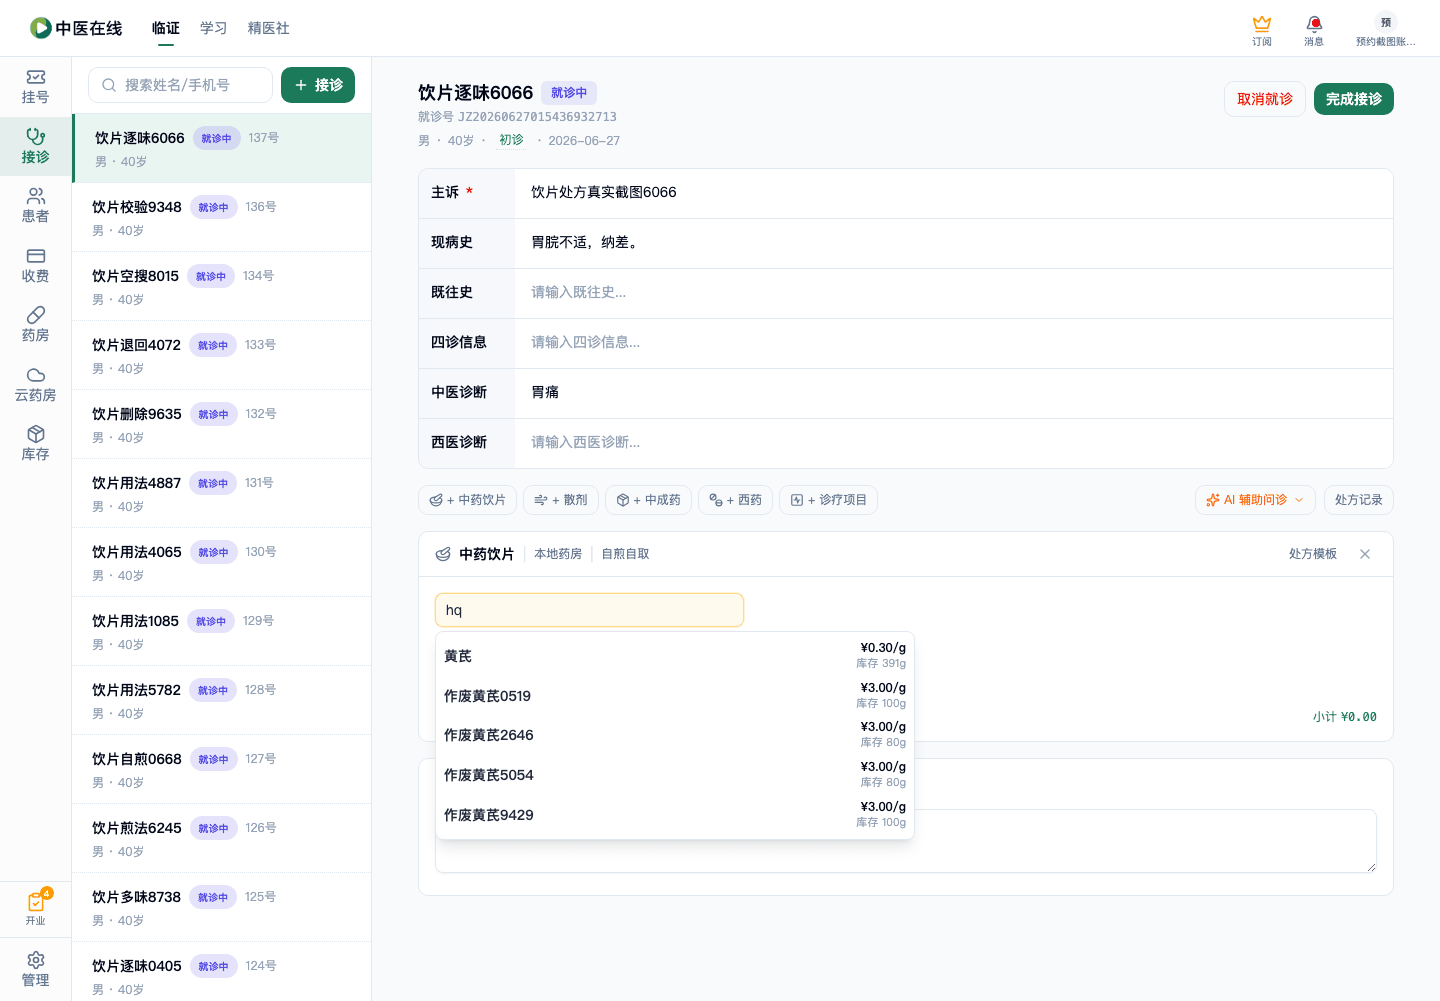Select patient 饮片校验9348

coord(221,217)
